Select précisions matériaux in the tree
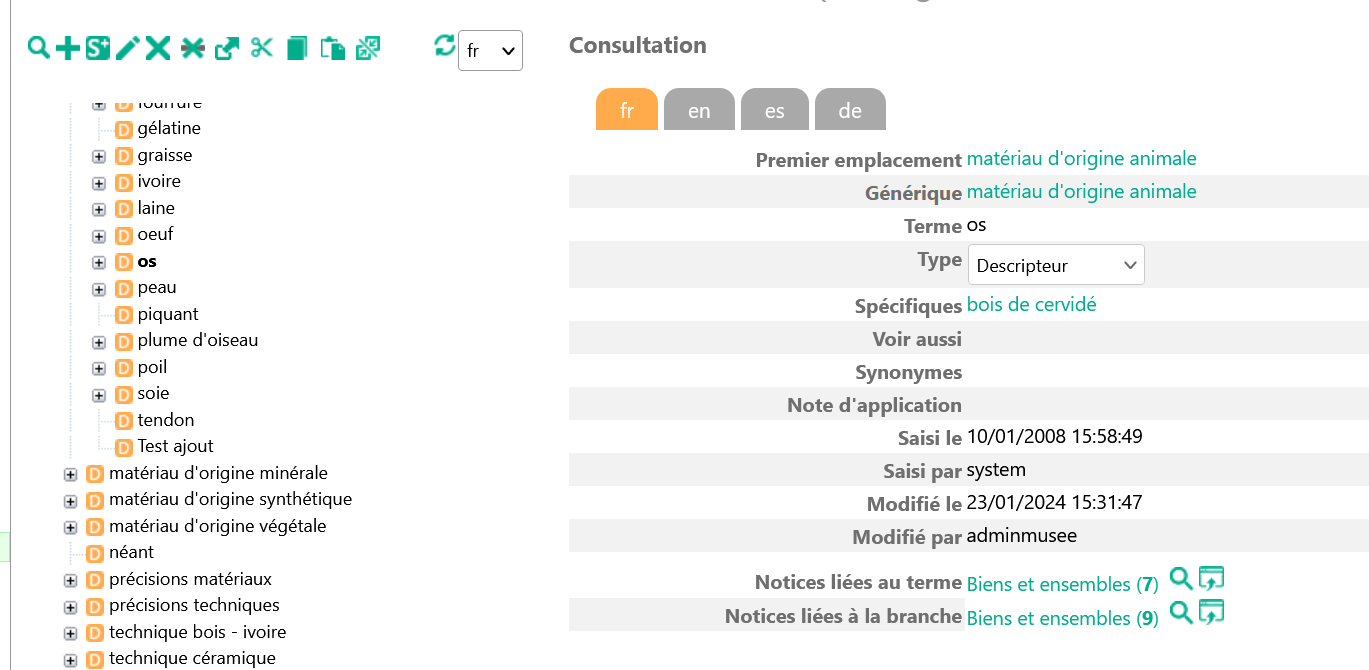Viewport: 1369px width, 670px height. (x=190, y=579)
